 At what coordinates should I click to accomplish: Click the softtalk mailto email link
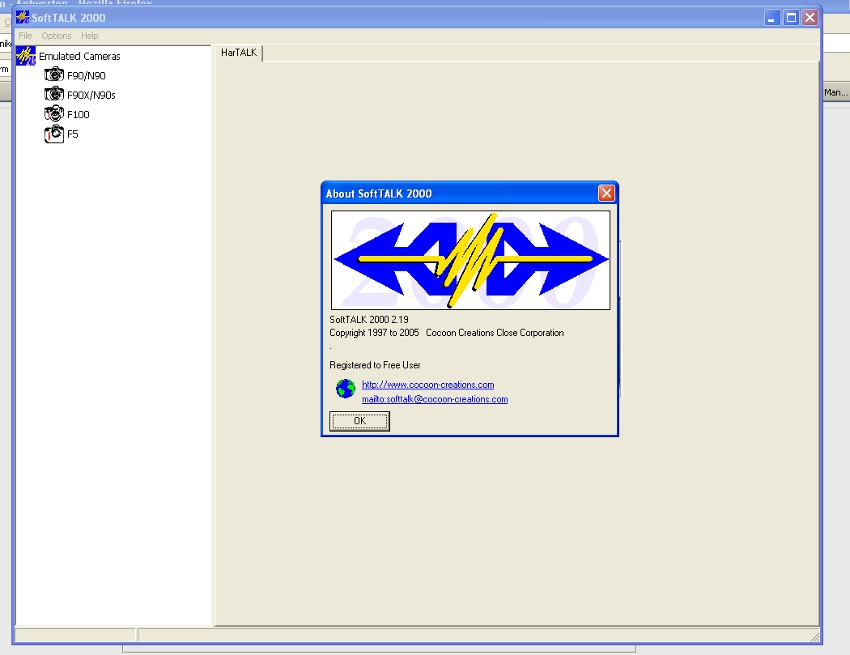pyautogui.click(x=435, y=399)
